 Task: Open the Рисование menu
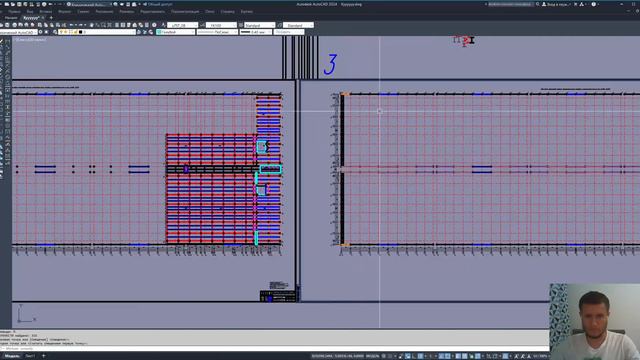[104, 11]
